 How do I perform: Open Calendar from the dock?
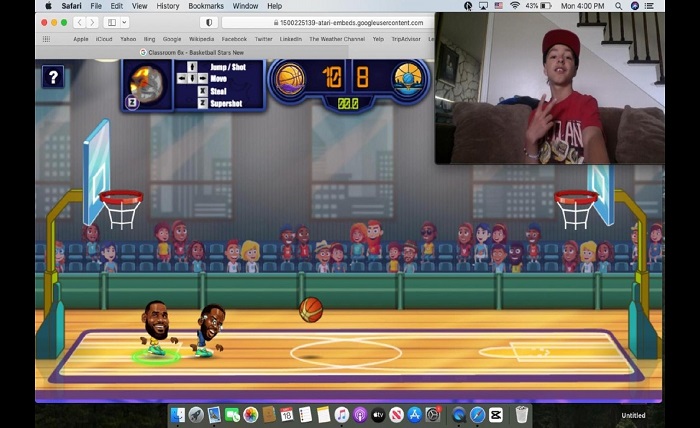click(287, 415)
